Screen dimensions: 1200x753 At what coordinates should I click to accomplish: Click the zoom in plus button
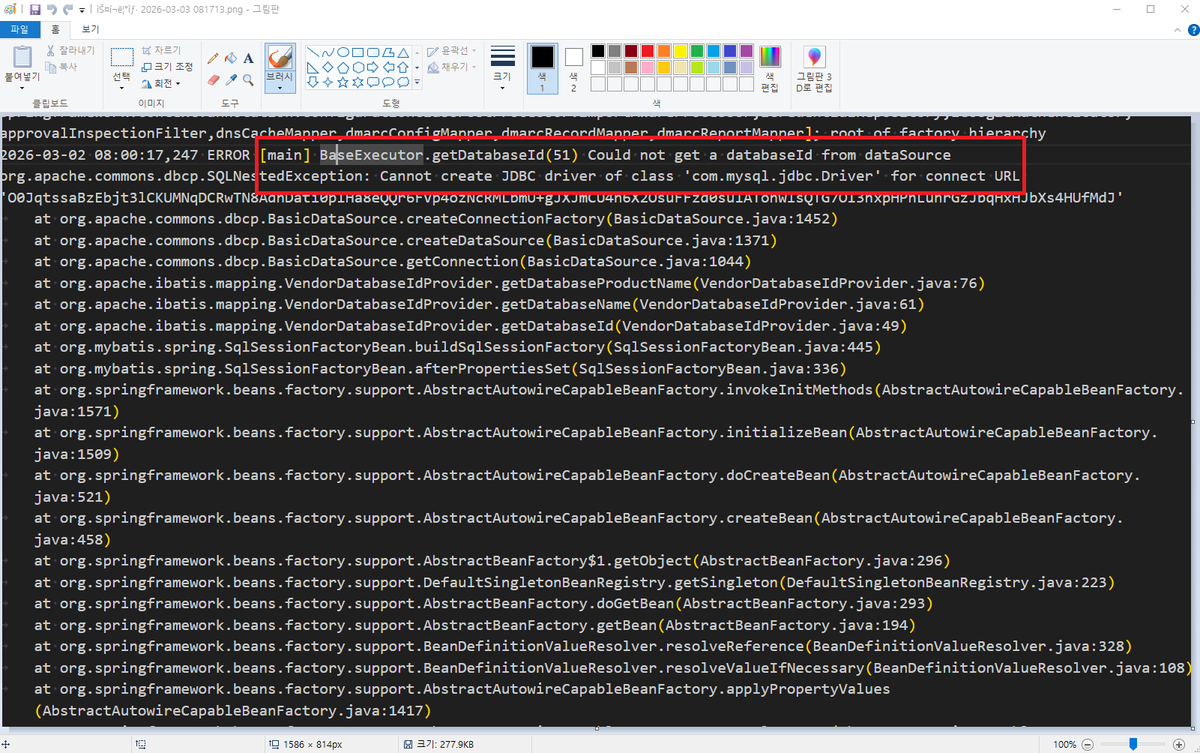click(1177, 744)
